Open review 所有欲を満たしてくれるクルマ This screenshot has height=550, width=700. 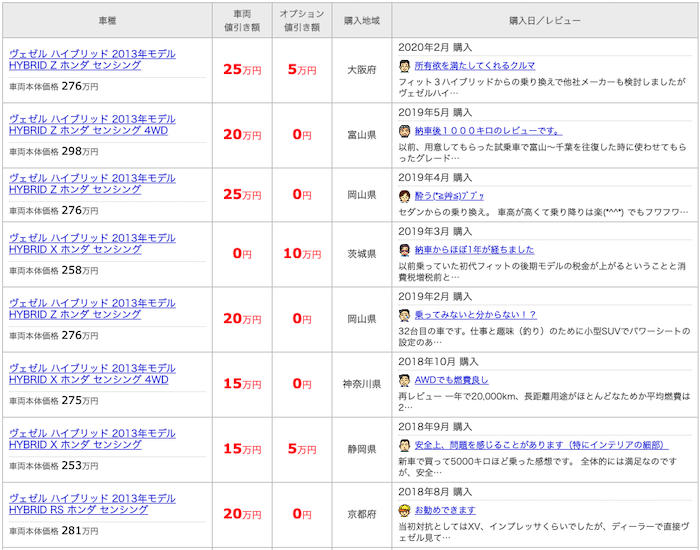tap(475, 66)
